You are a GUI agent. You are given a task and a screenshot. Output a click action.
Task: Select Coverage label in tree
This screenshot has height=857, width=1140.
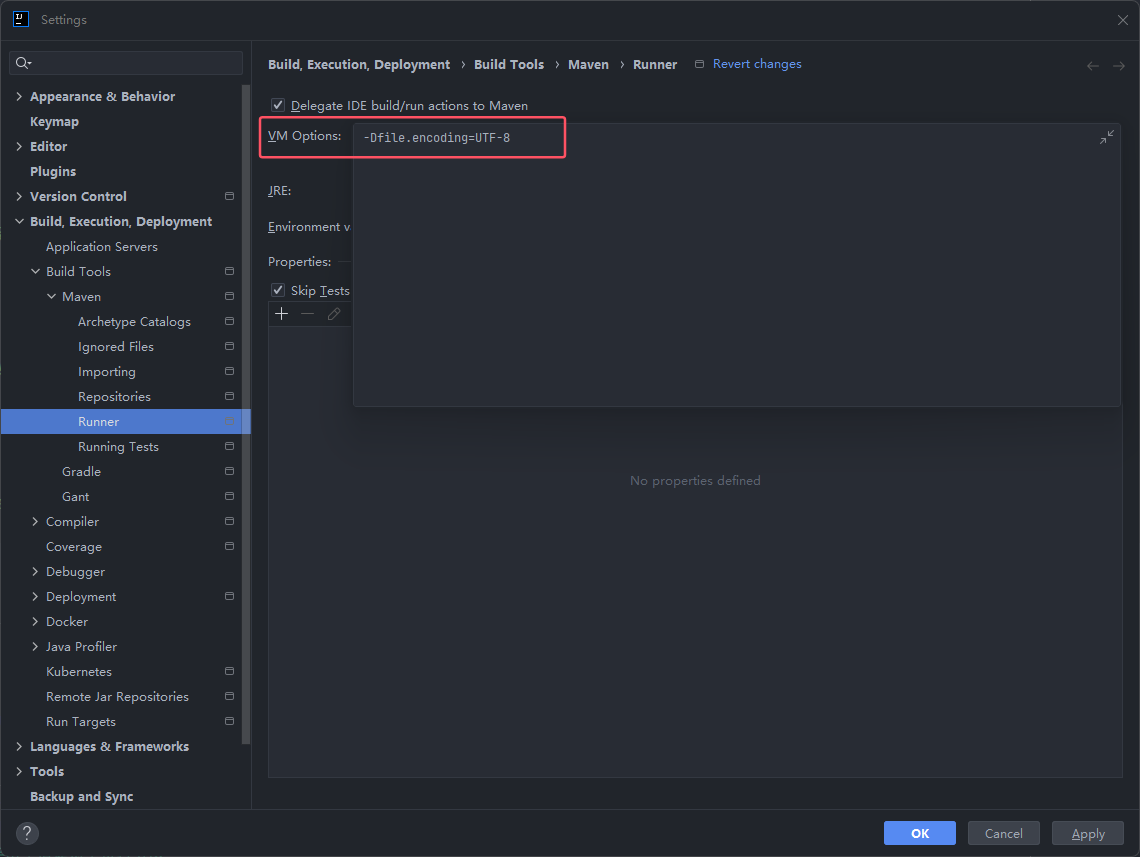73,547
